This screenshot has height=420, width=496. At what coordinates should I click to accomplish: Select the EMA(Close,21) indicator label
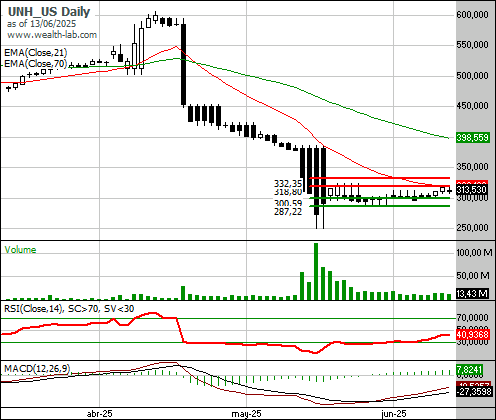(x=36, y=53)
